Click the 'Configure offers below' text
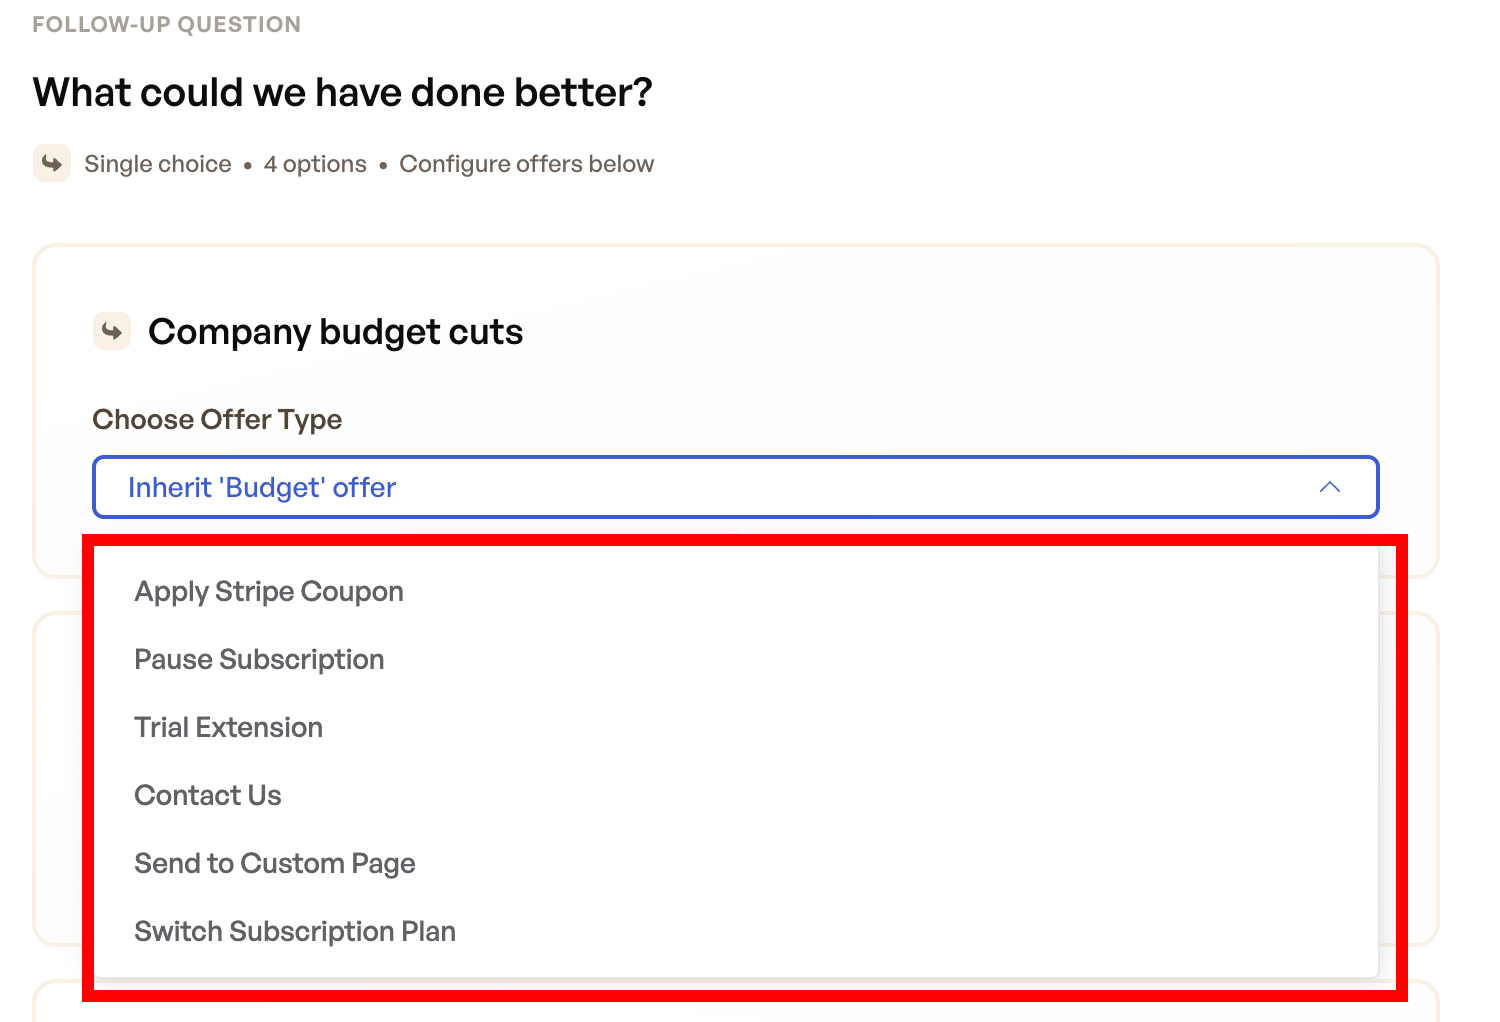1500x1022 pixels. 526,163
